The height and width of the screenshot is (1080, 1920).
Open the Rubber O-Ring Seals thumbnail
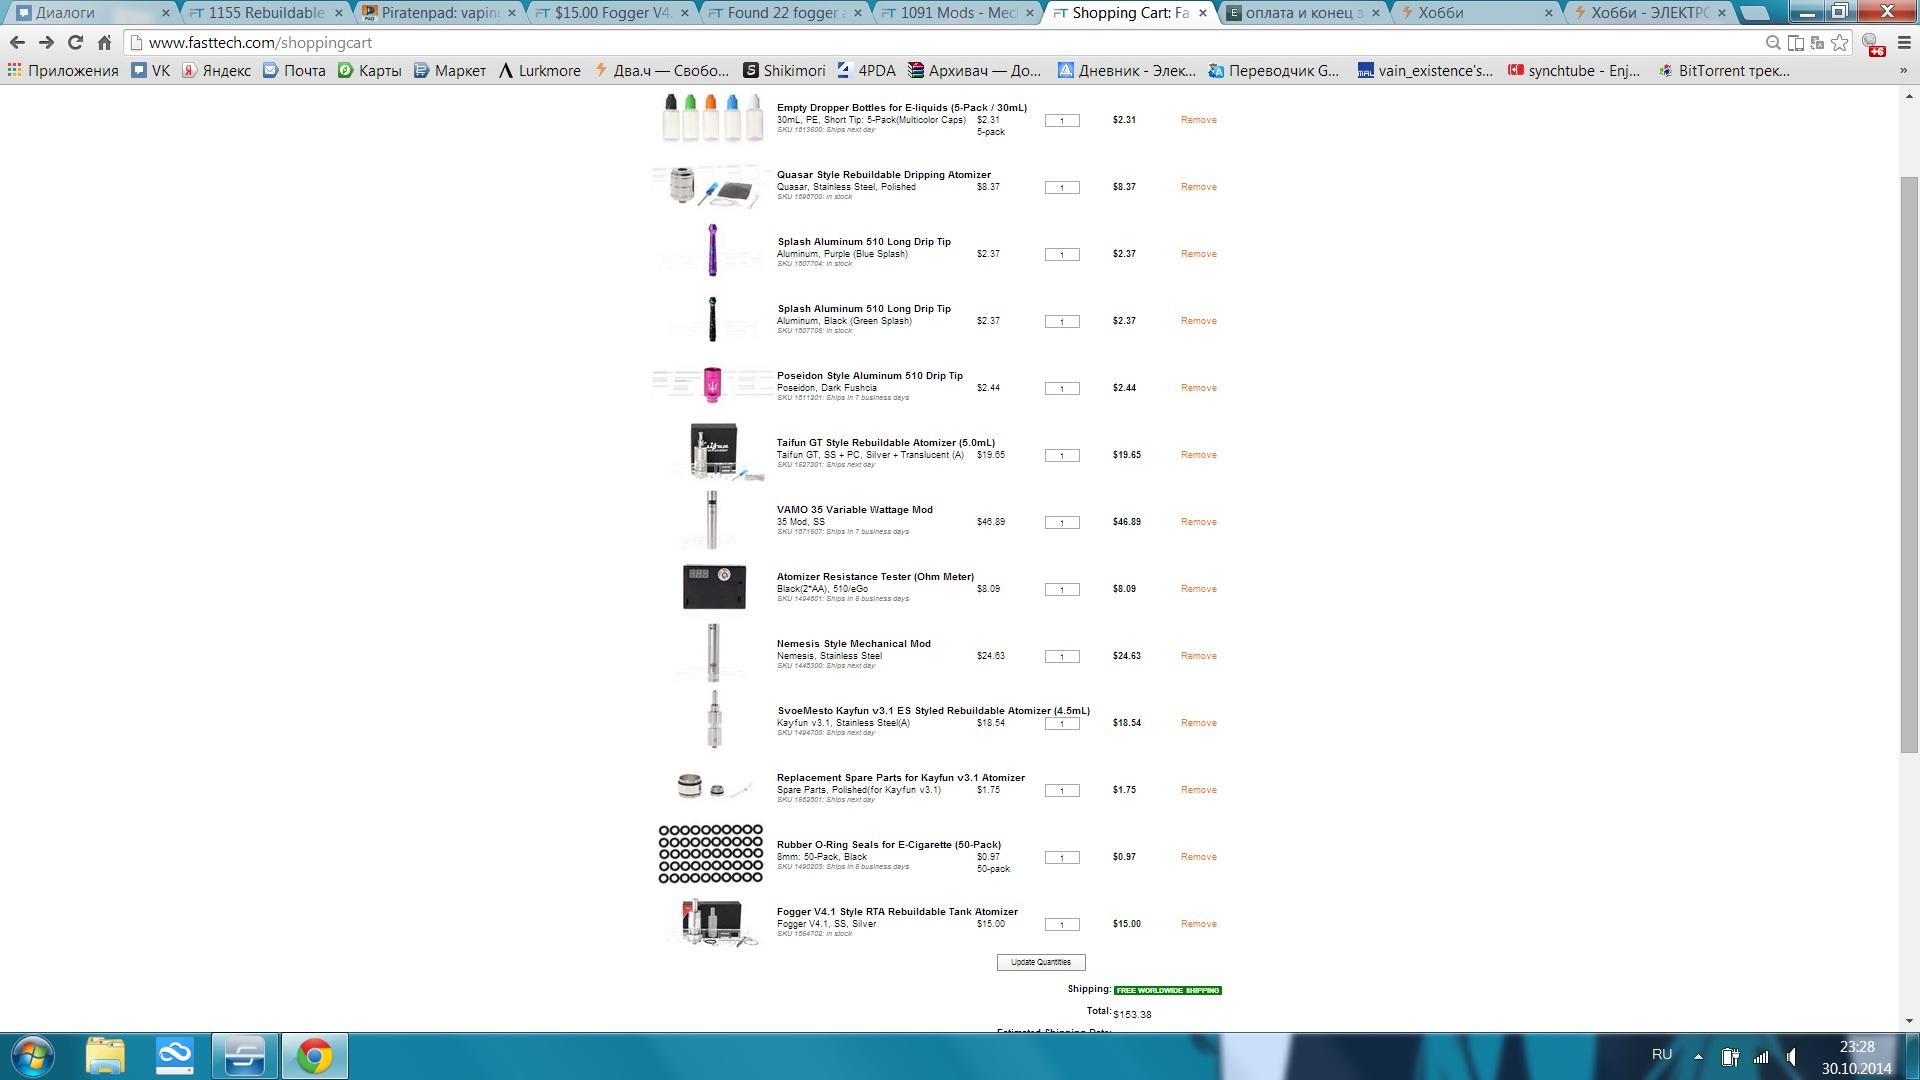pos(711,854)
